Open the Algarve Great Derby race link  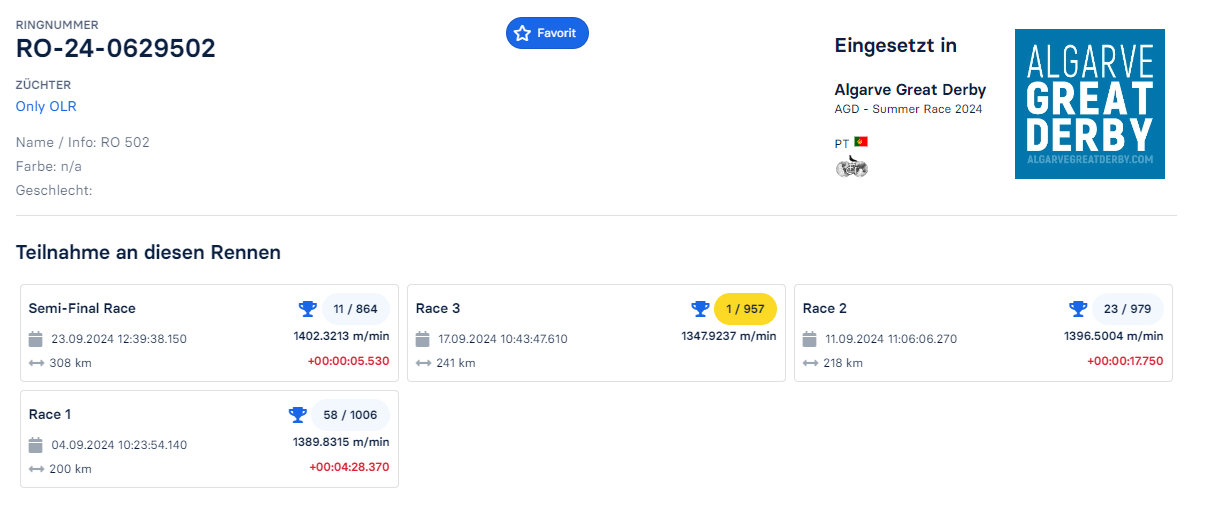point(910,90)
